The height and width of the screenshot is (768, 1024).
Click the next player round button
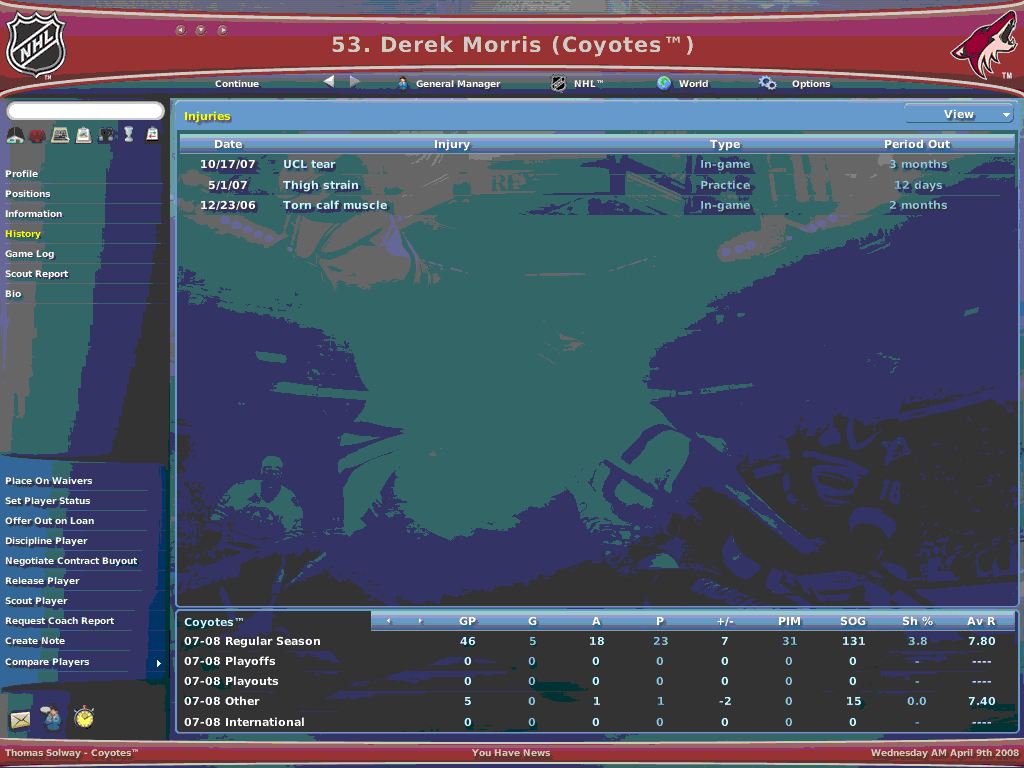tap(223, 30)
